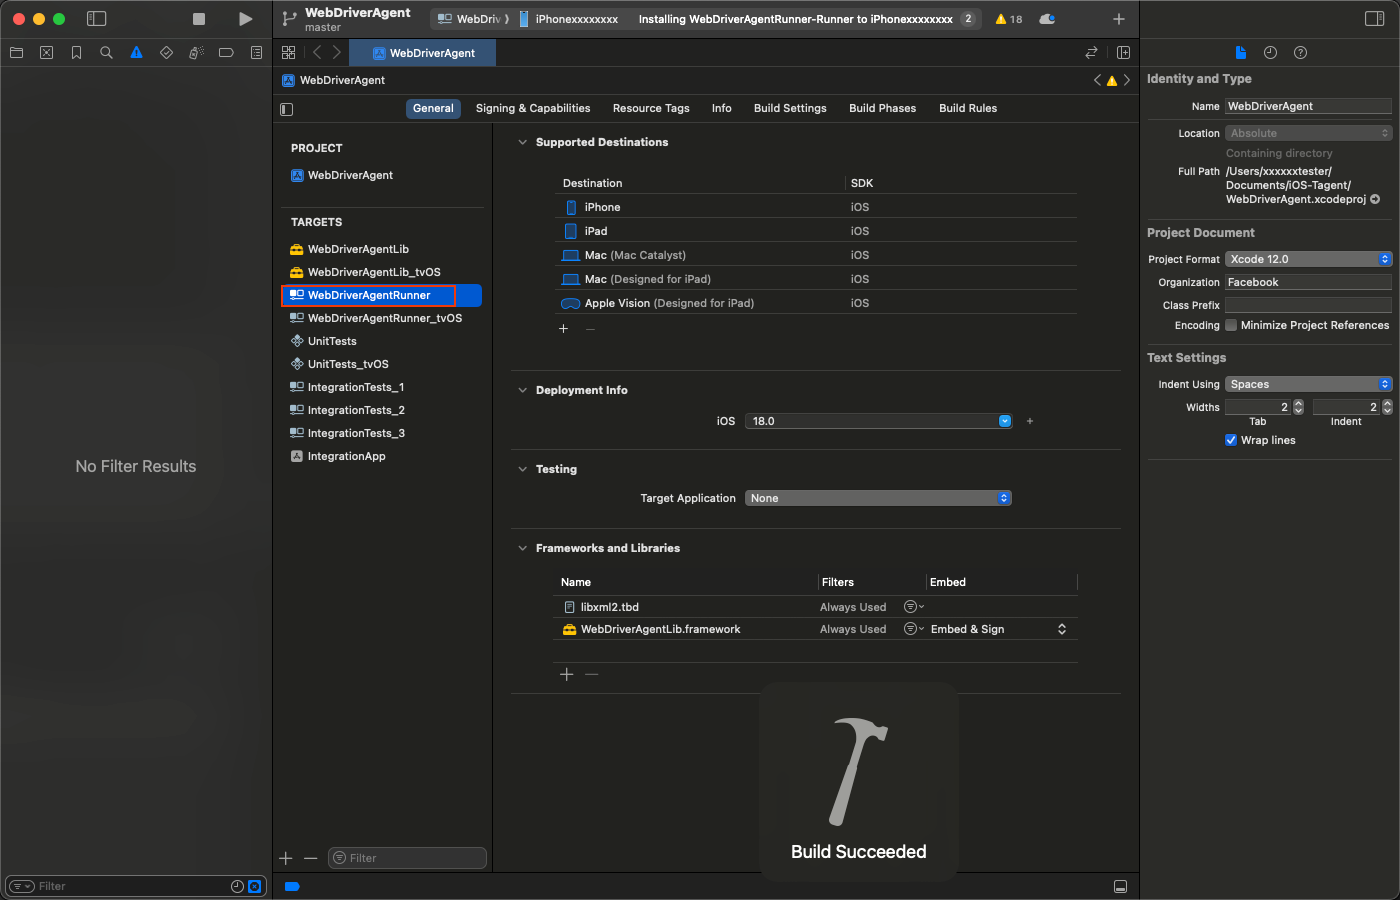Add another deployment platform
Viewport: 1400px width, 900px height.
tap(1030, 421)
